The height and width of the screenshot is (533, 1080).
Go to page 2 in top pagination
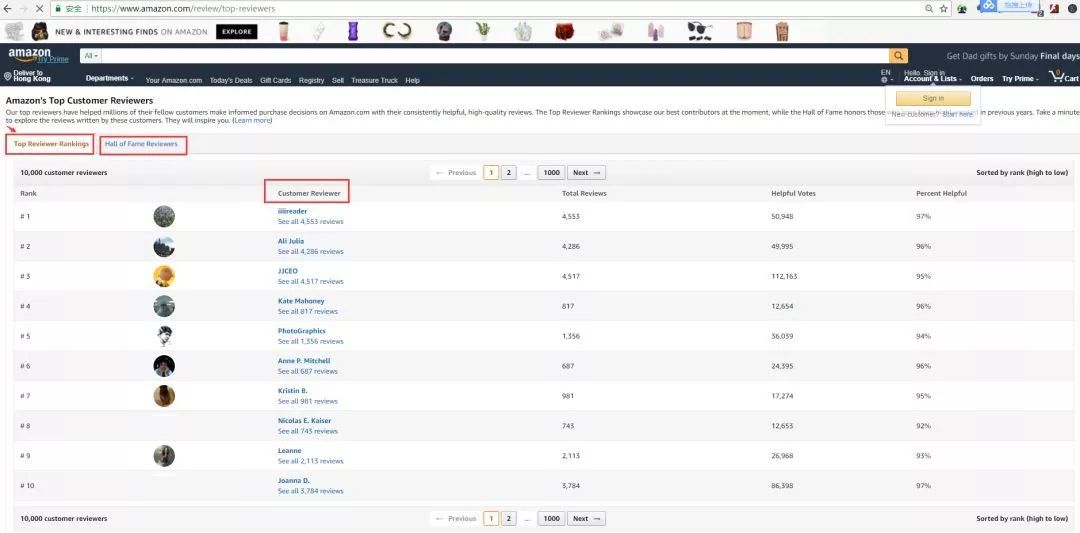click(508, 173)
